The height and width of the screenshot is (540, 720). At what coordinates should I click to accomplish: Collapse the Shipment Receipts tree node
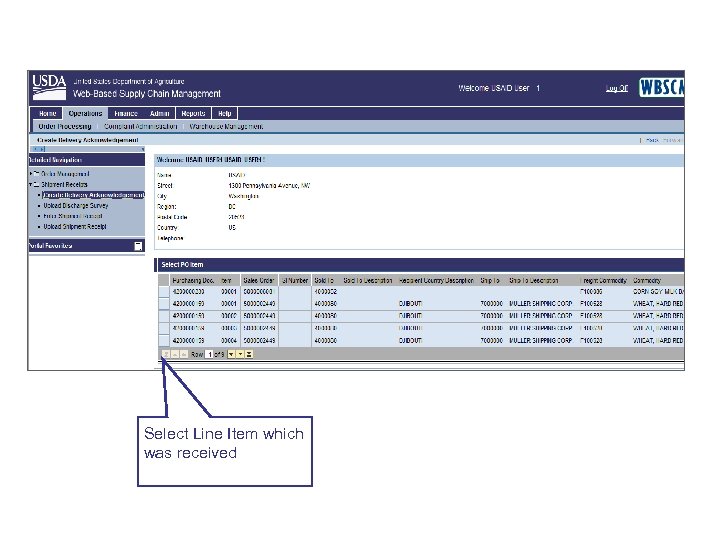31,185
